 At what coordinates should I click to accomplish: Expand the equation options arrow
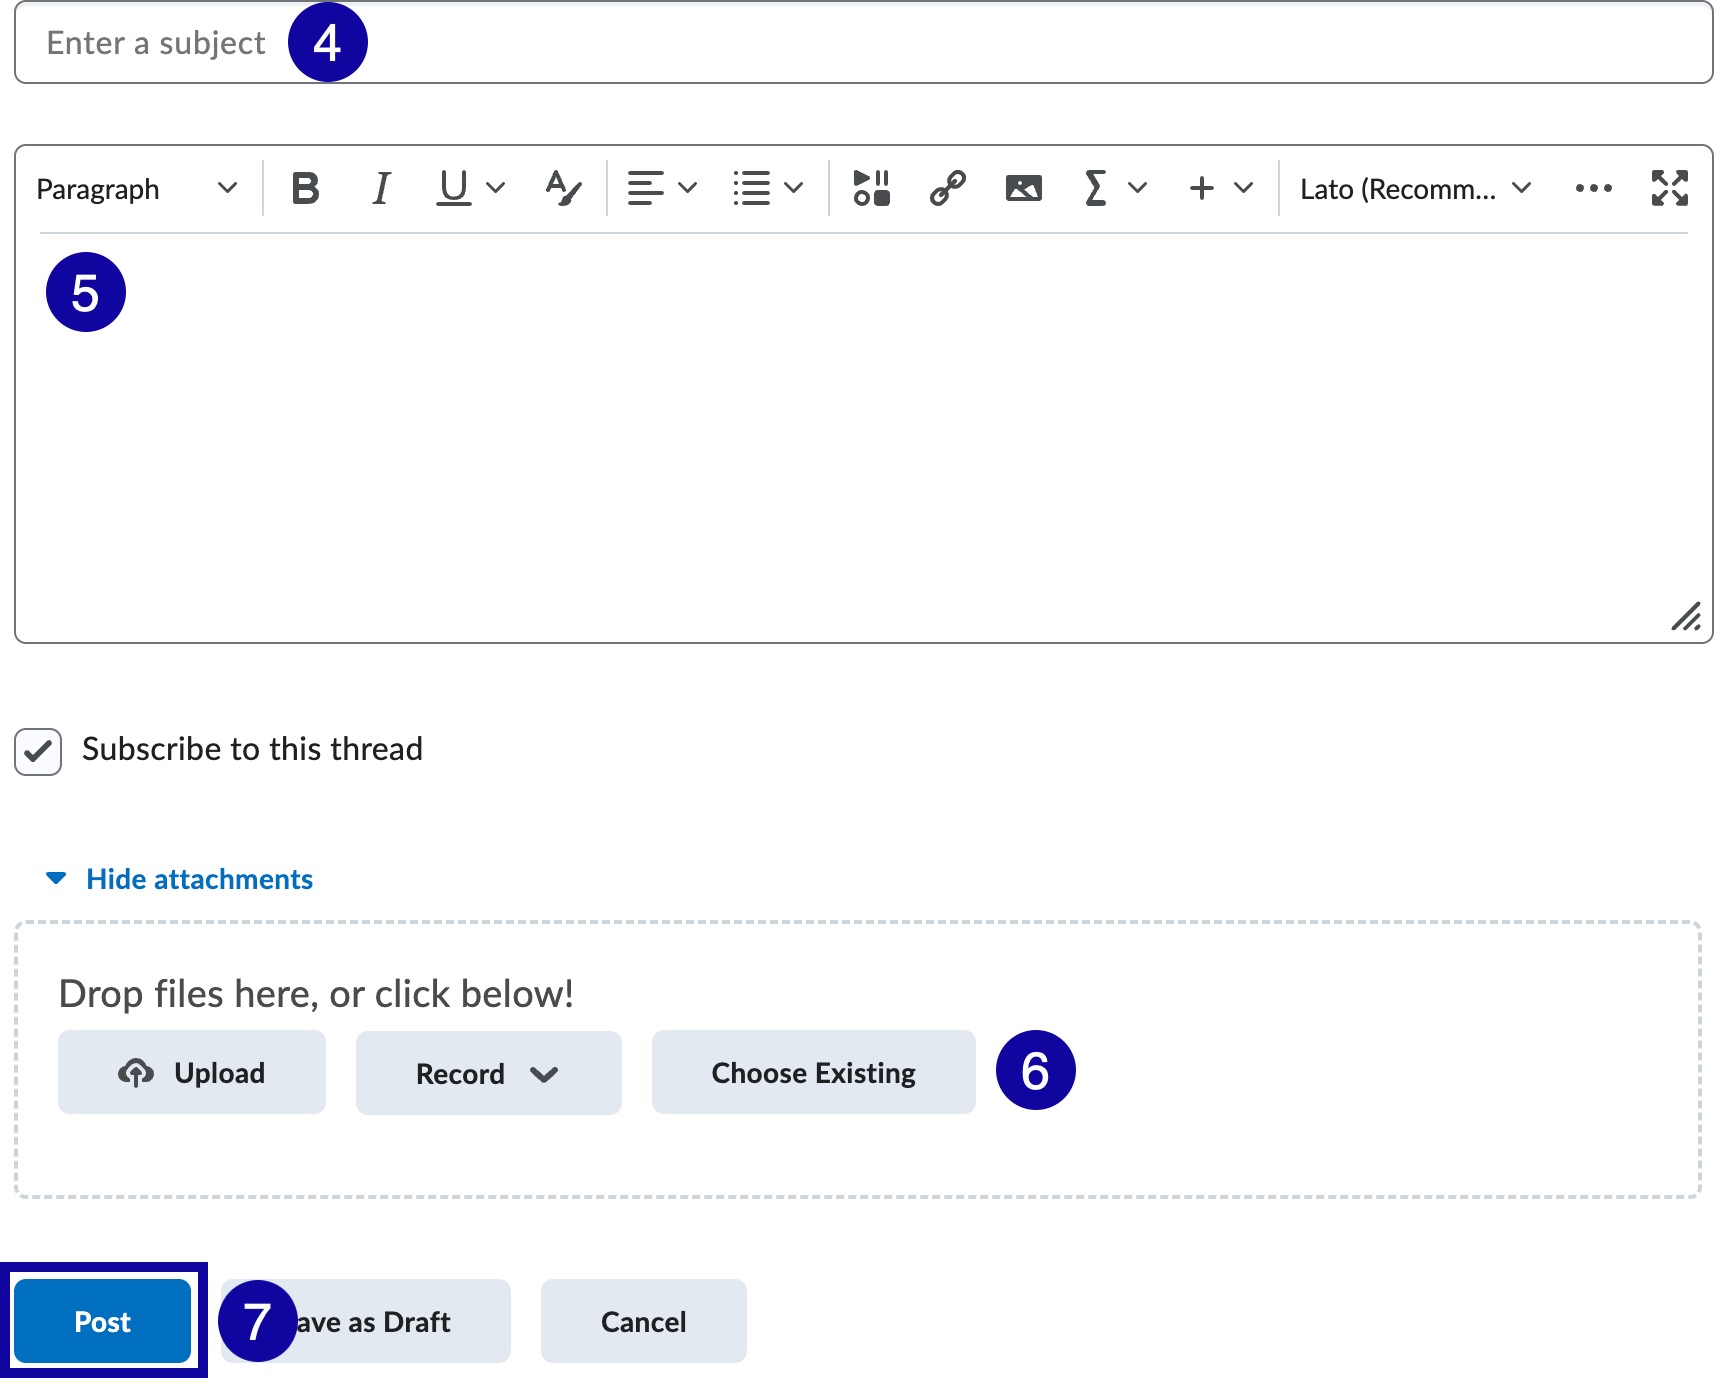point(1138,188)
